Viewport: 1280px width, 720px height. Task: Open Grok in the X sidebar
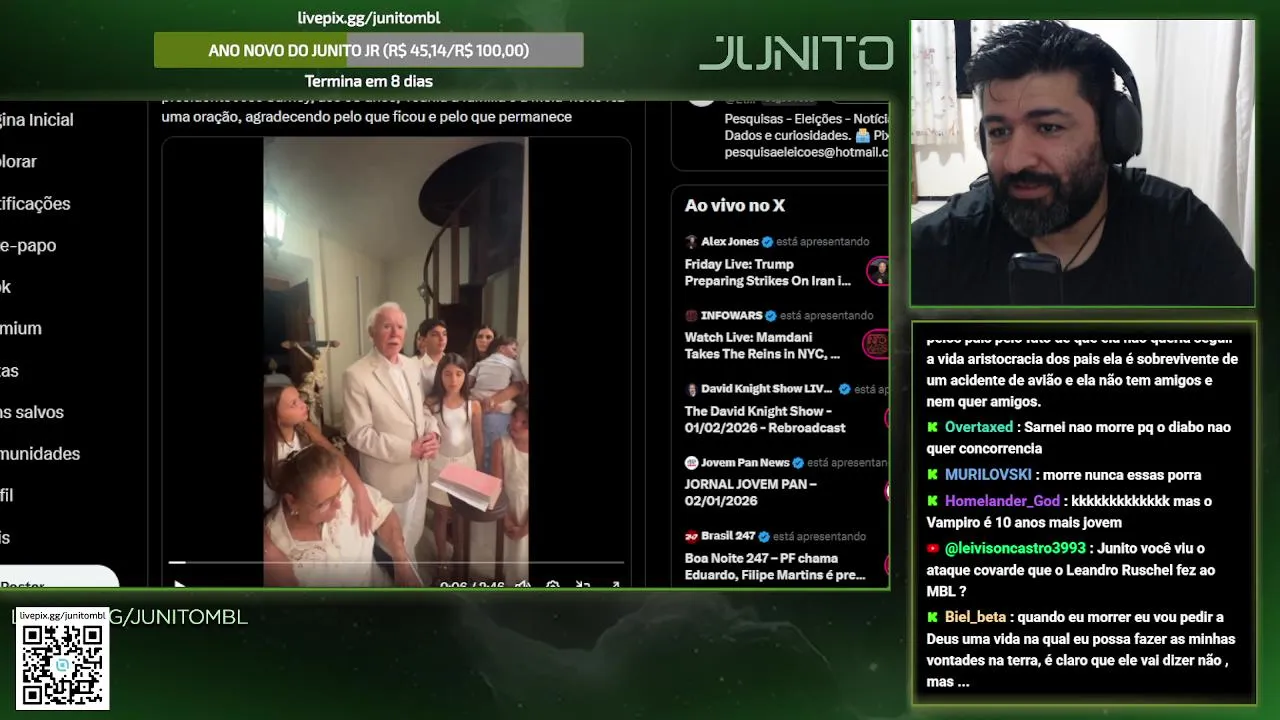[x=6, y=287]
